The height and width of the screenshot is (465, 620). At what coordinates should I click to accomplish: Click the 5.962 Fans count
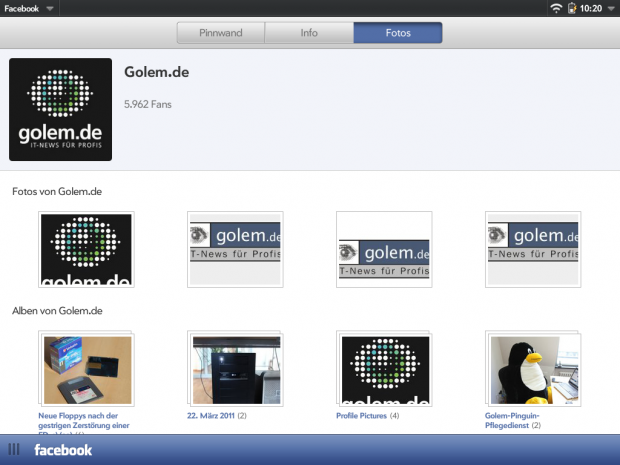[148, 104]
